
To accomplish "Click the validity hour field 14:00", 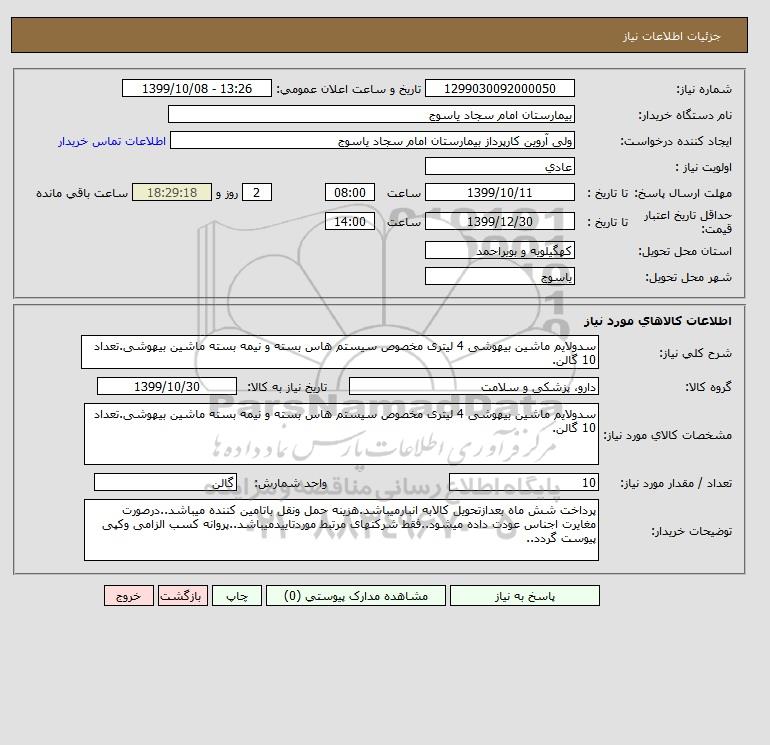I will pyautogui.click(x=350, y=221).
